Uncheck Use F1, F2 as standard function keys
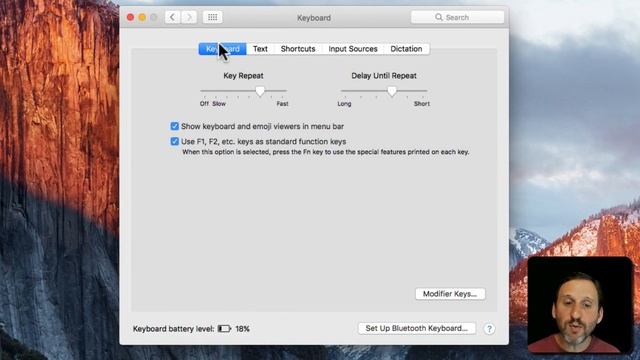 coord(175,141)
